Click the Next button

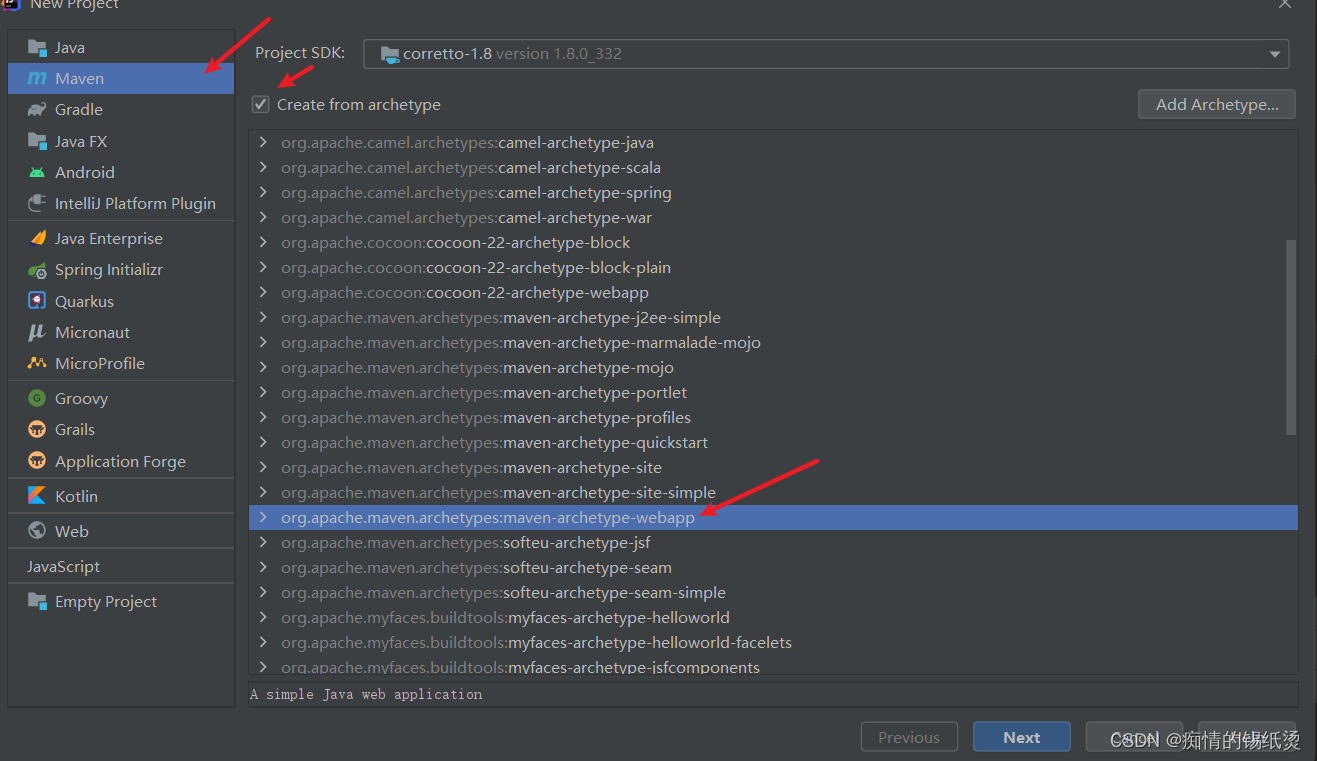point(1022,737)
